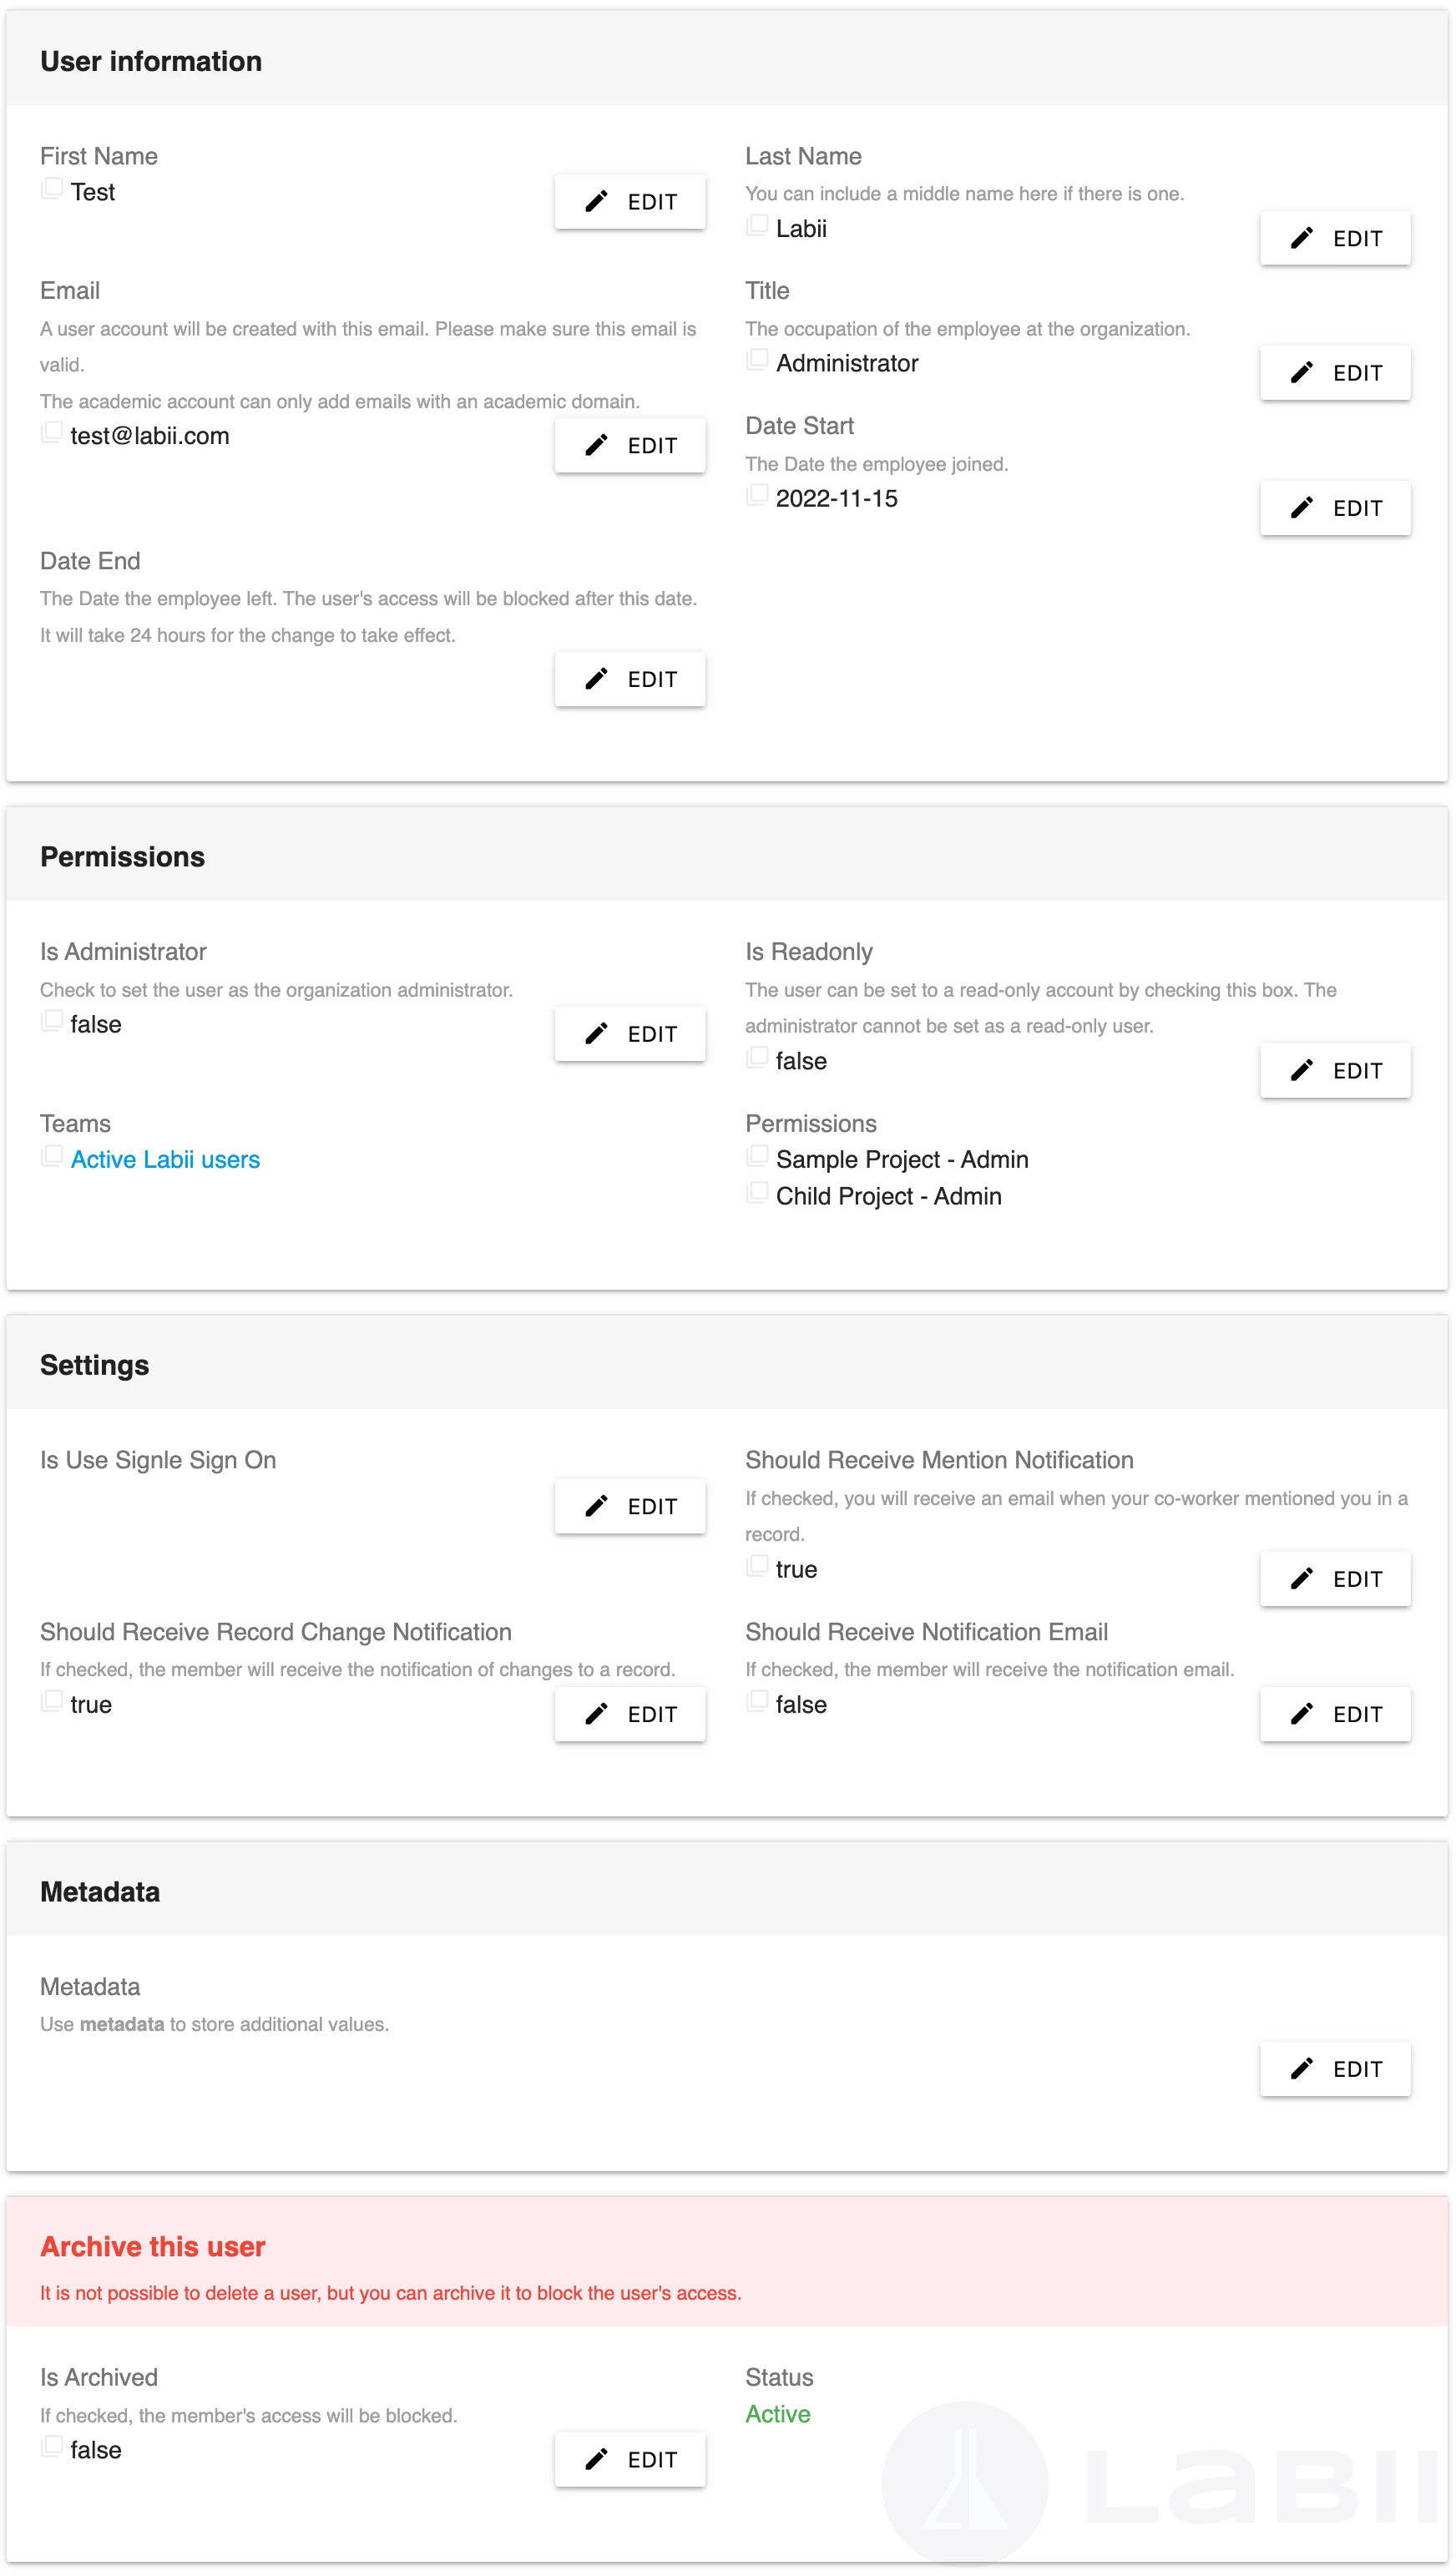Click copy icon beside Sample Project - Admin
Screen dimensions: 1456x2576
tap(757, 1156)
